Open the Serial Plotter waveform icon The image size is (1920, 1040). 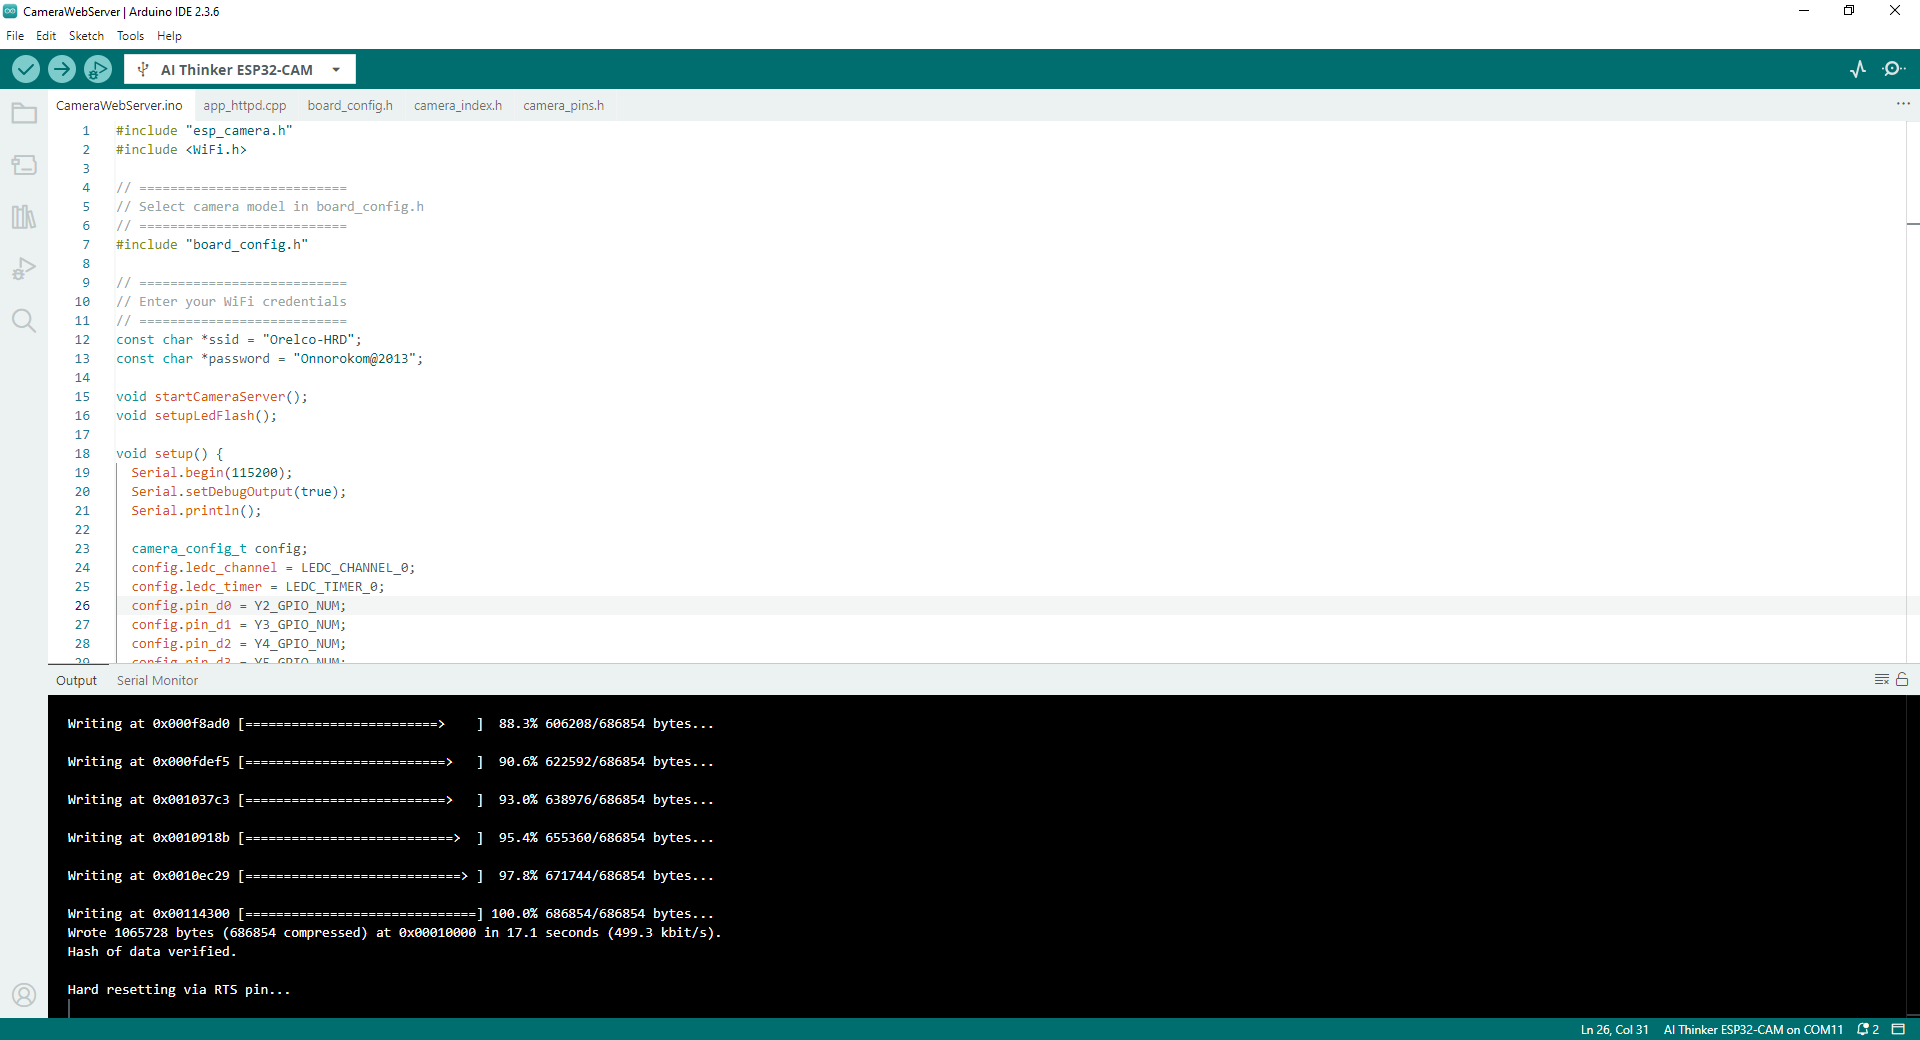click(x=1858, y=69)
